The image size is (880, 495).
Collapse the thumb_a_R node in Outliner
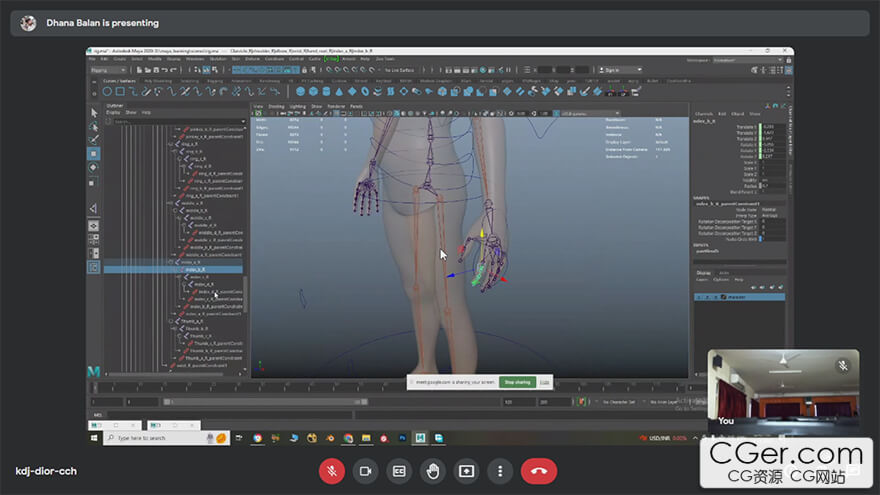click(x=171, y=321)
